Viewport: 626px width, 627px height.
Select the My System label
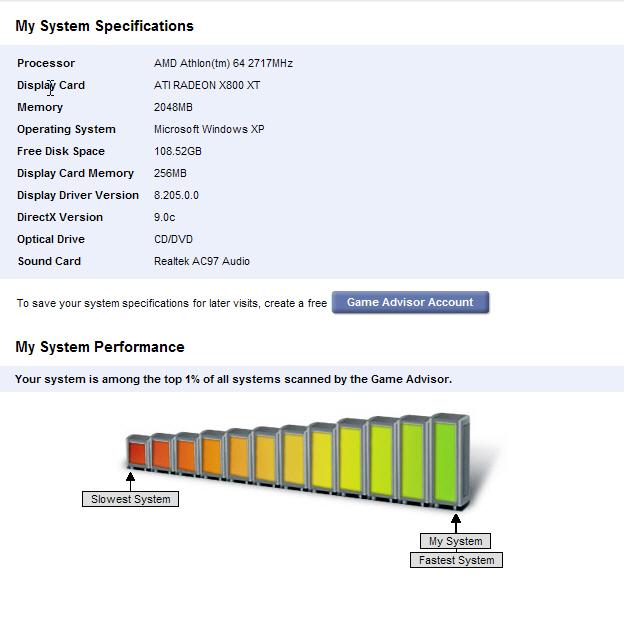coord(455,541)
